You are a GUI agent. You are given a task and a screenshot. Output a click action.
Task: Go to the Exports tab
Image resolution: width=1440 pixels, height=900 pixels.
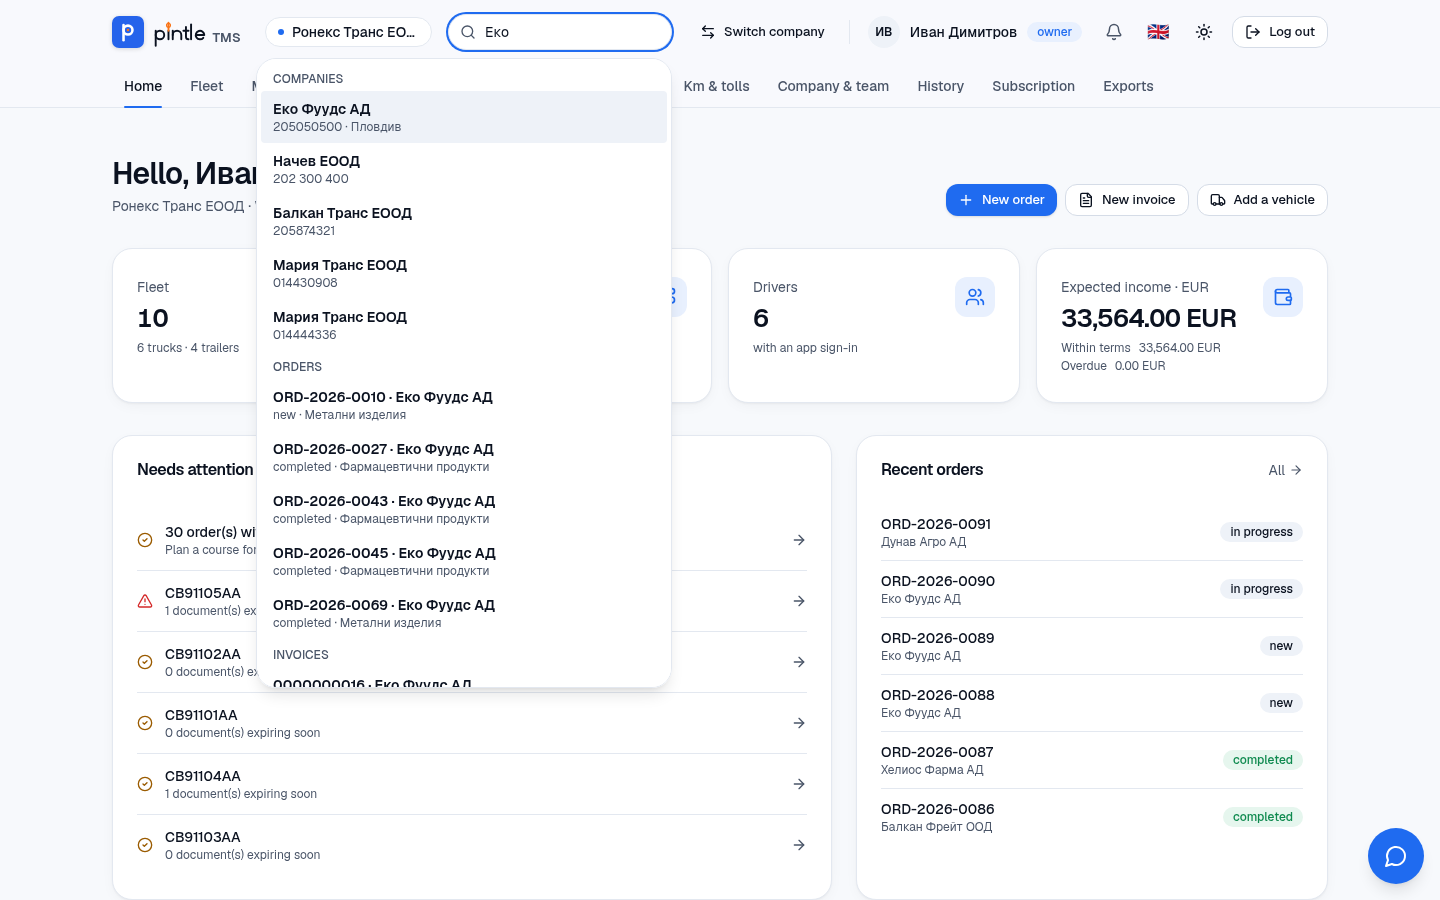1128,86
